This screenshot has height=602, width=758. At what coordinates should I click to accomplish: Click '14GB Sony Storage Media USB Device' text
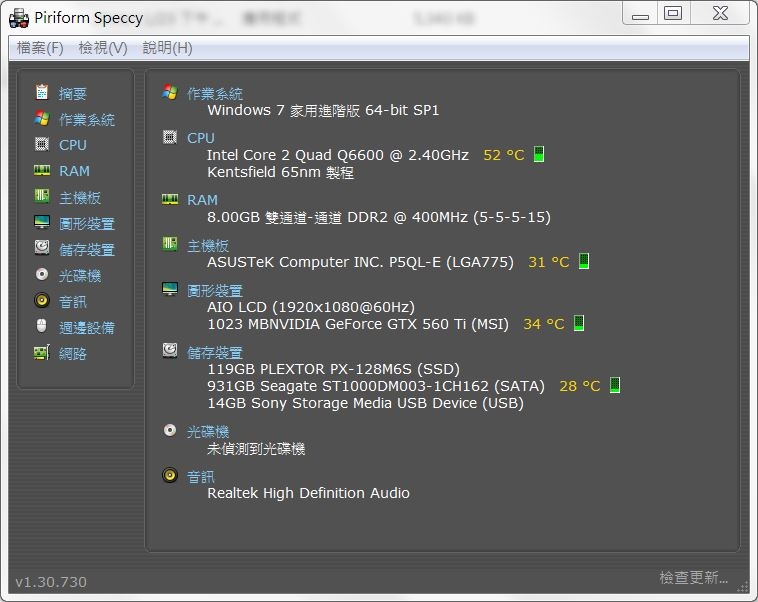343,403
